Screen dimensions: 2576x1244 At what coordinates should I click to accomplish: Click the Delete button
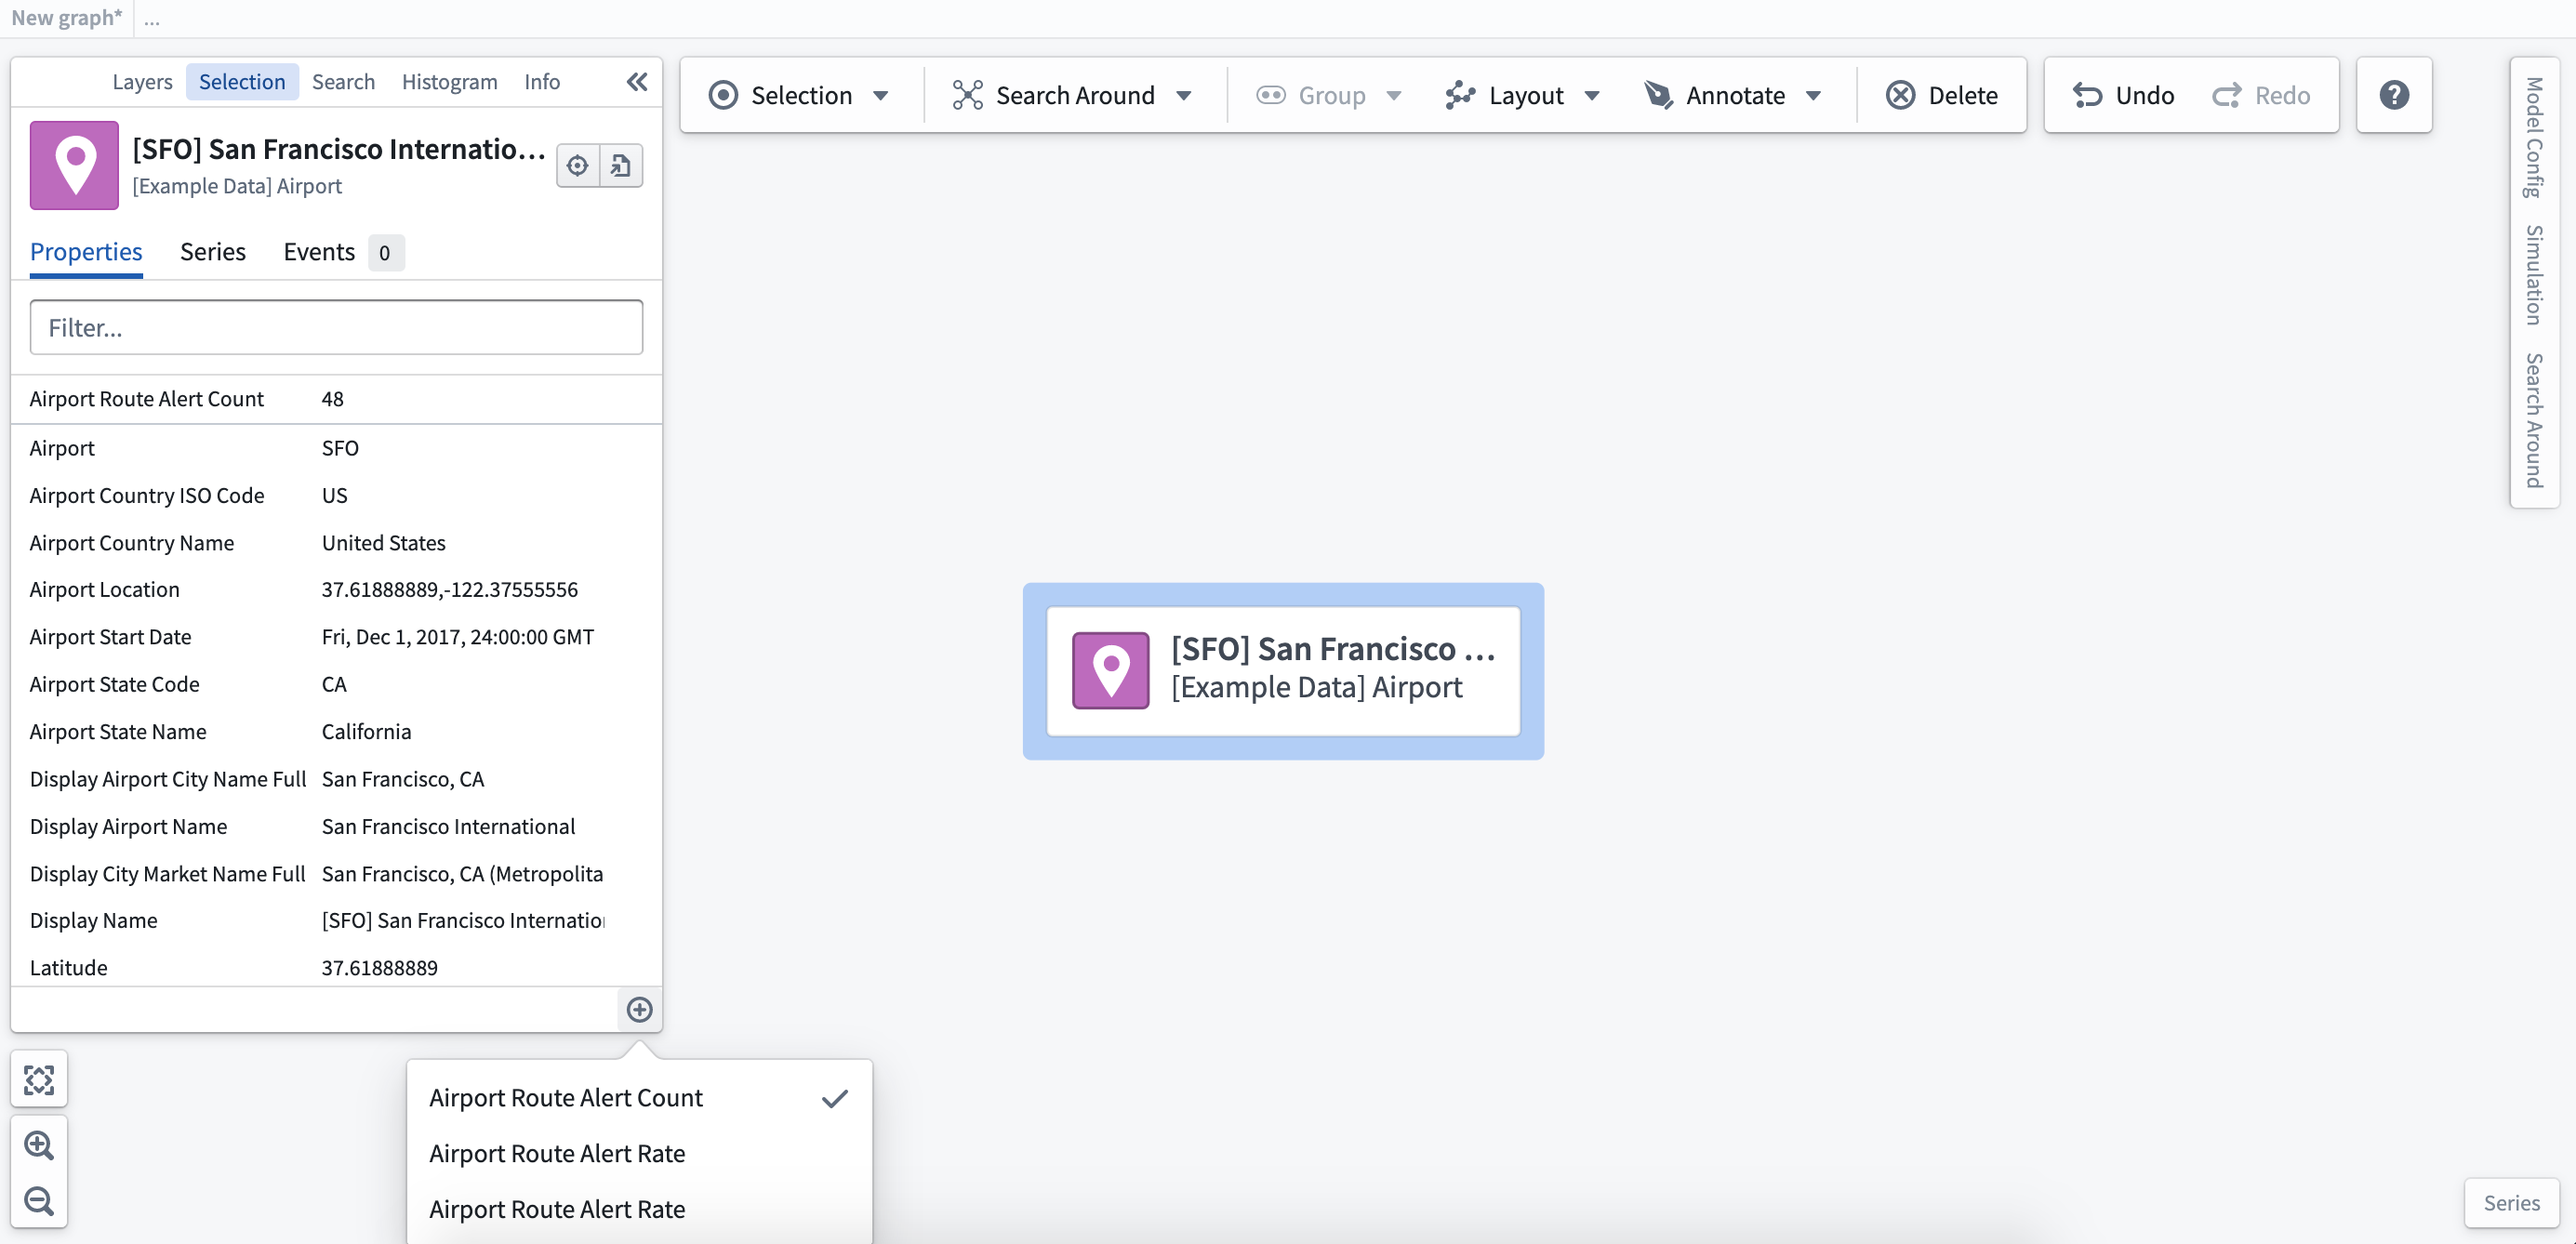pos(1941,95)
